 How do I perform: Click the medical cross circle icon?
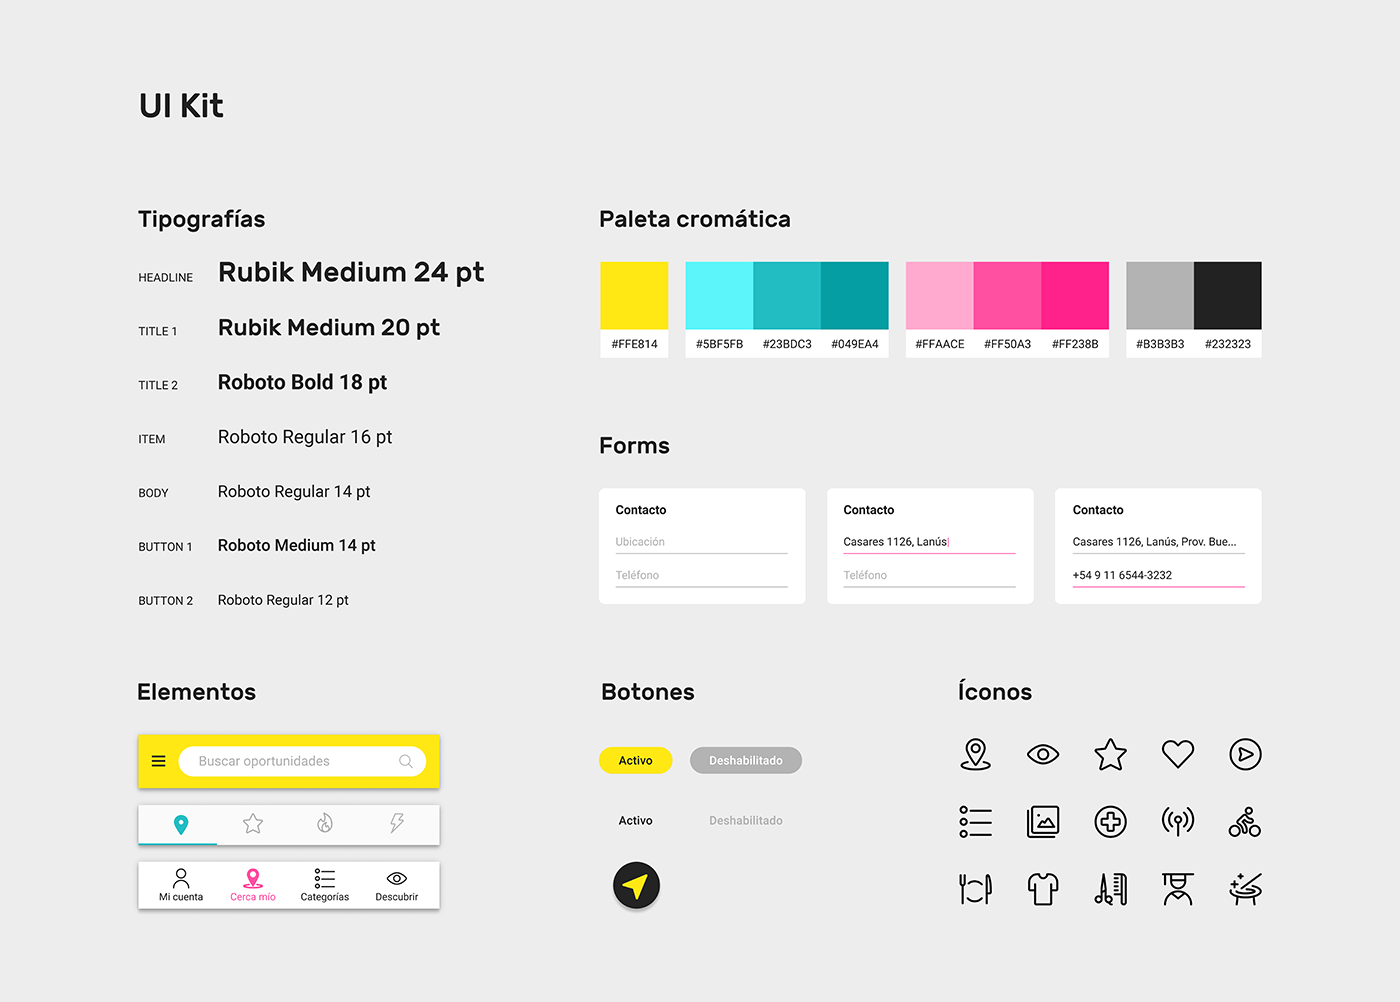click(x=1110, y=822)
